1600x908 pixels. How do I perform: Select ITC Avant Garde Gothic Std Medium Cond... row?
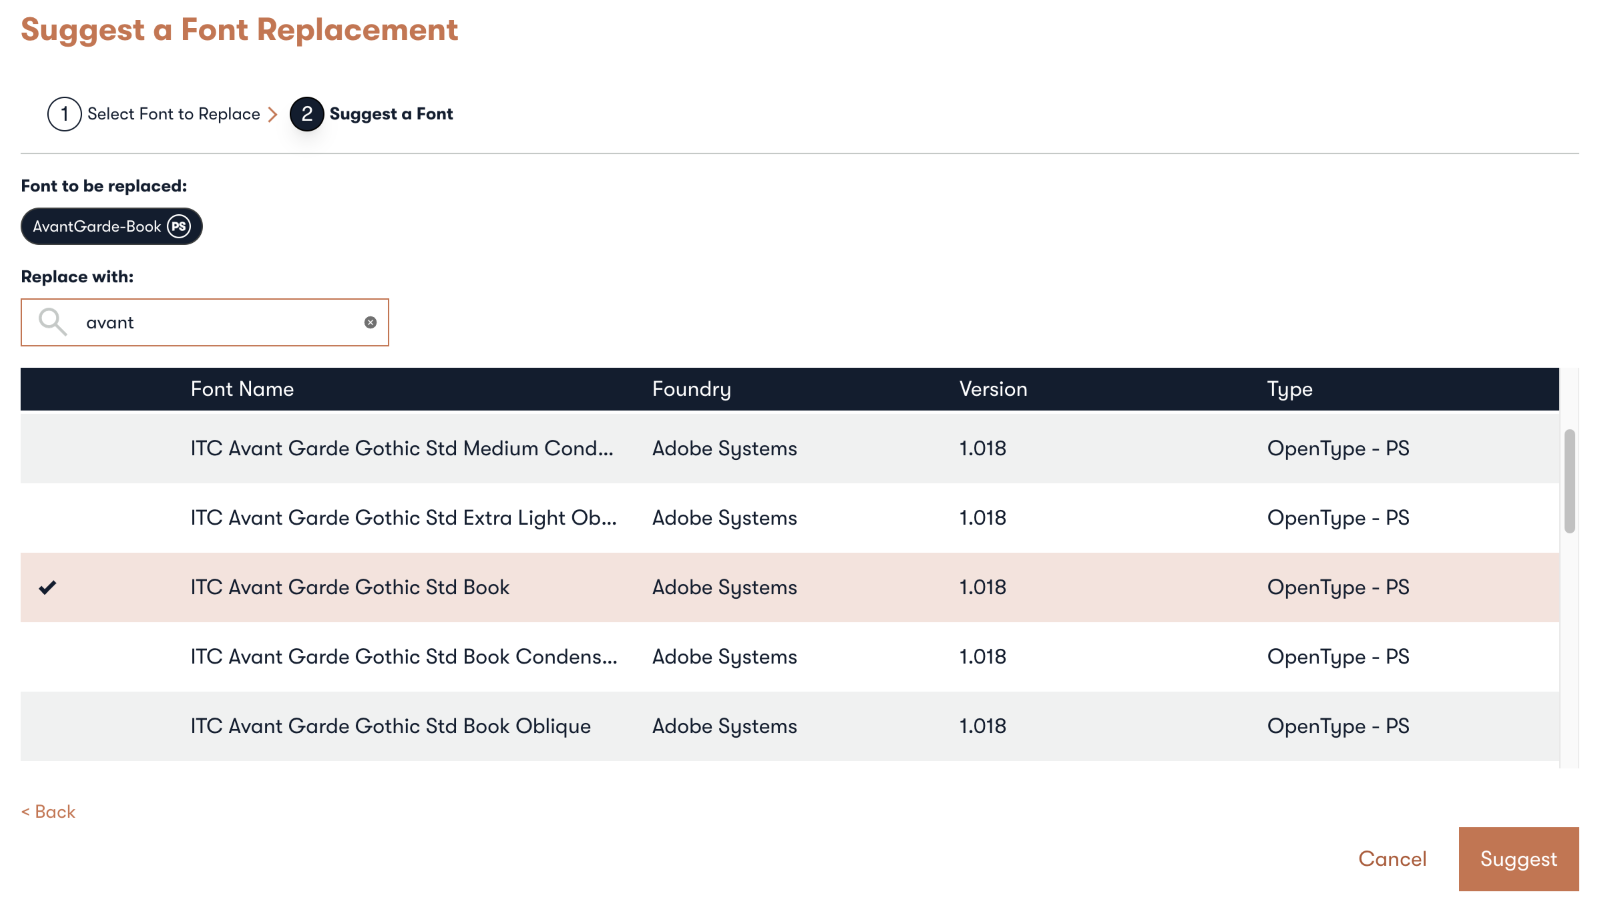coord(790,448)
